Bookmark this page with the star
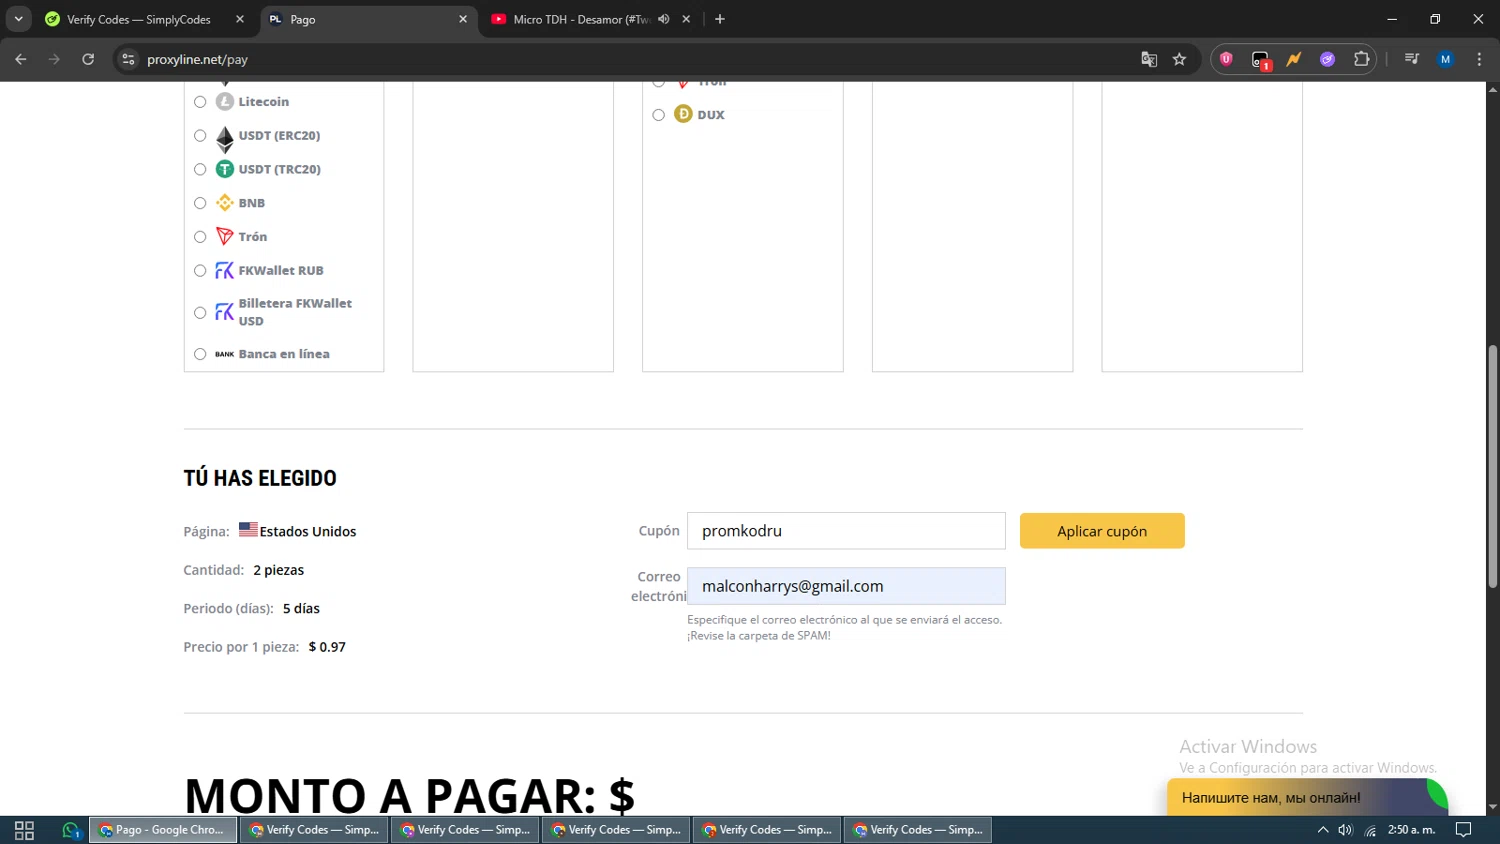This screenshot has width=1500, height=844. point(1180,59)
